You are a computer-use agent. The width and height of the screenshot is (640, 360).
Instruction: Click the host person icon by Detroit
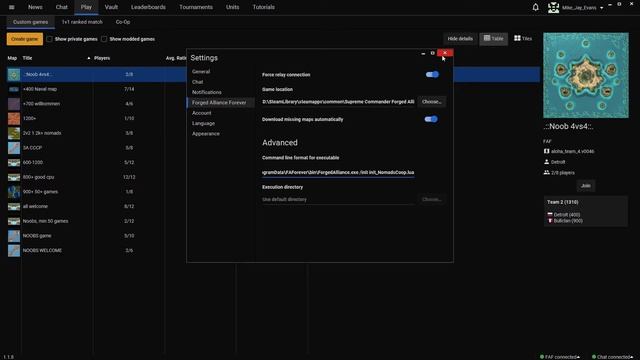click(x=547, y=162)
